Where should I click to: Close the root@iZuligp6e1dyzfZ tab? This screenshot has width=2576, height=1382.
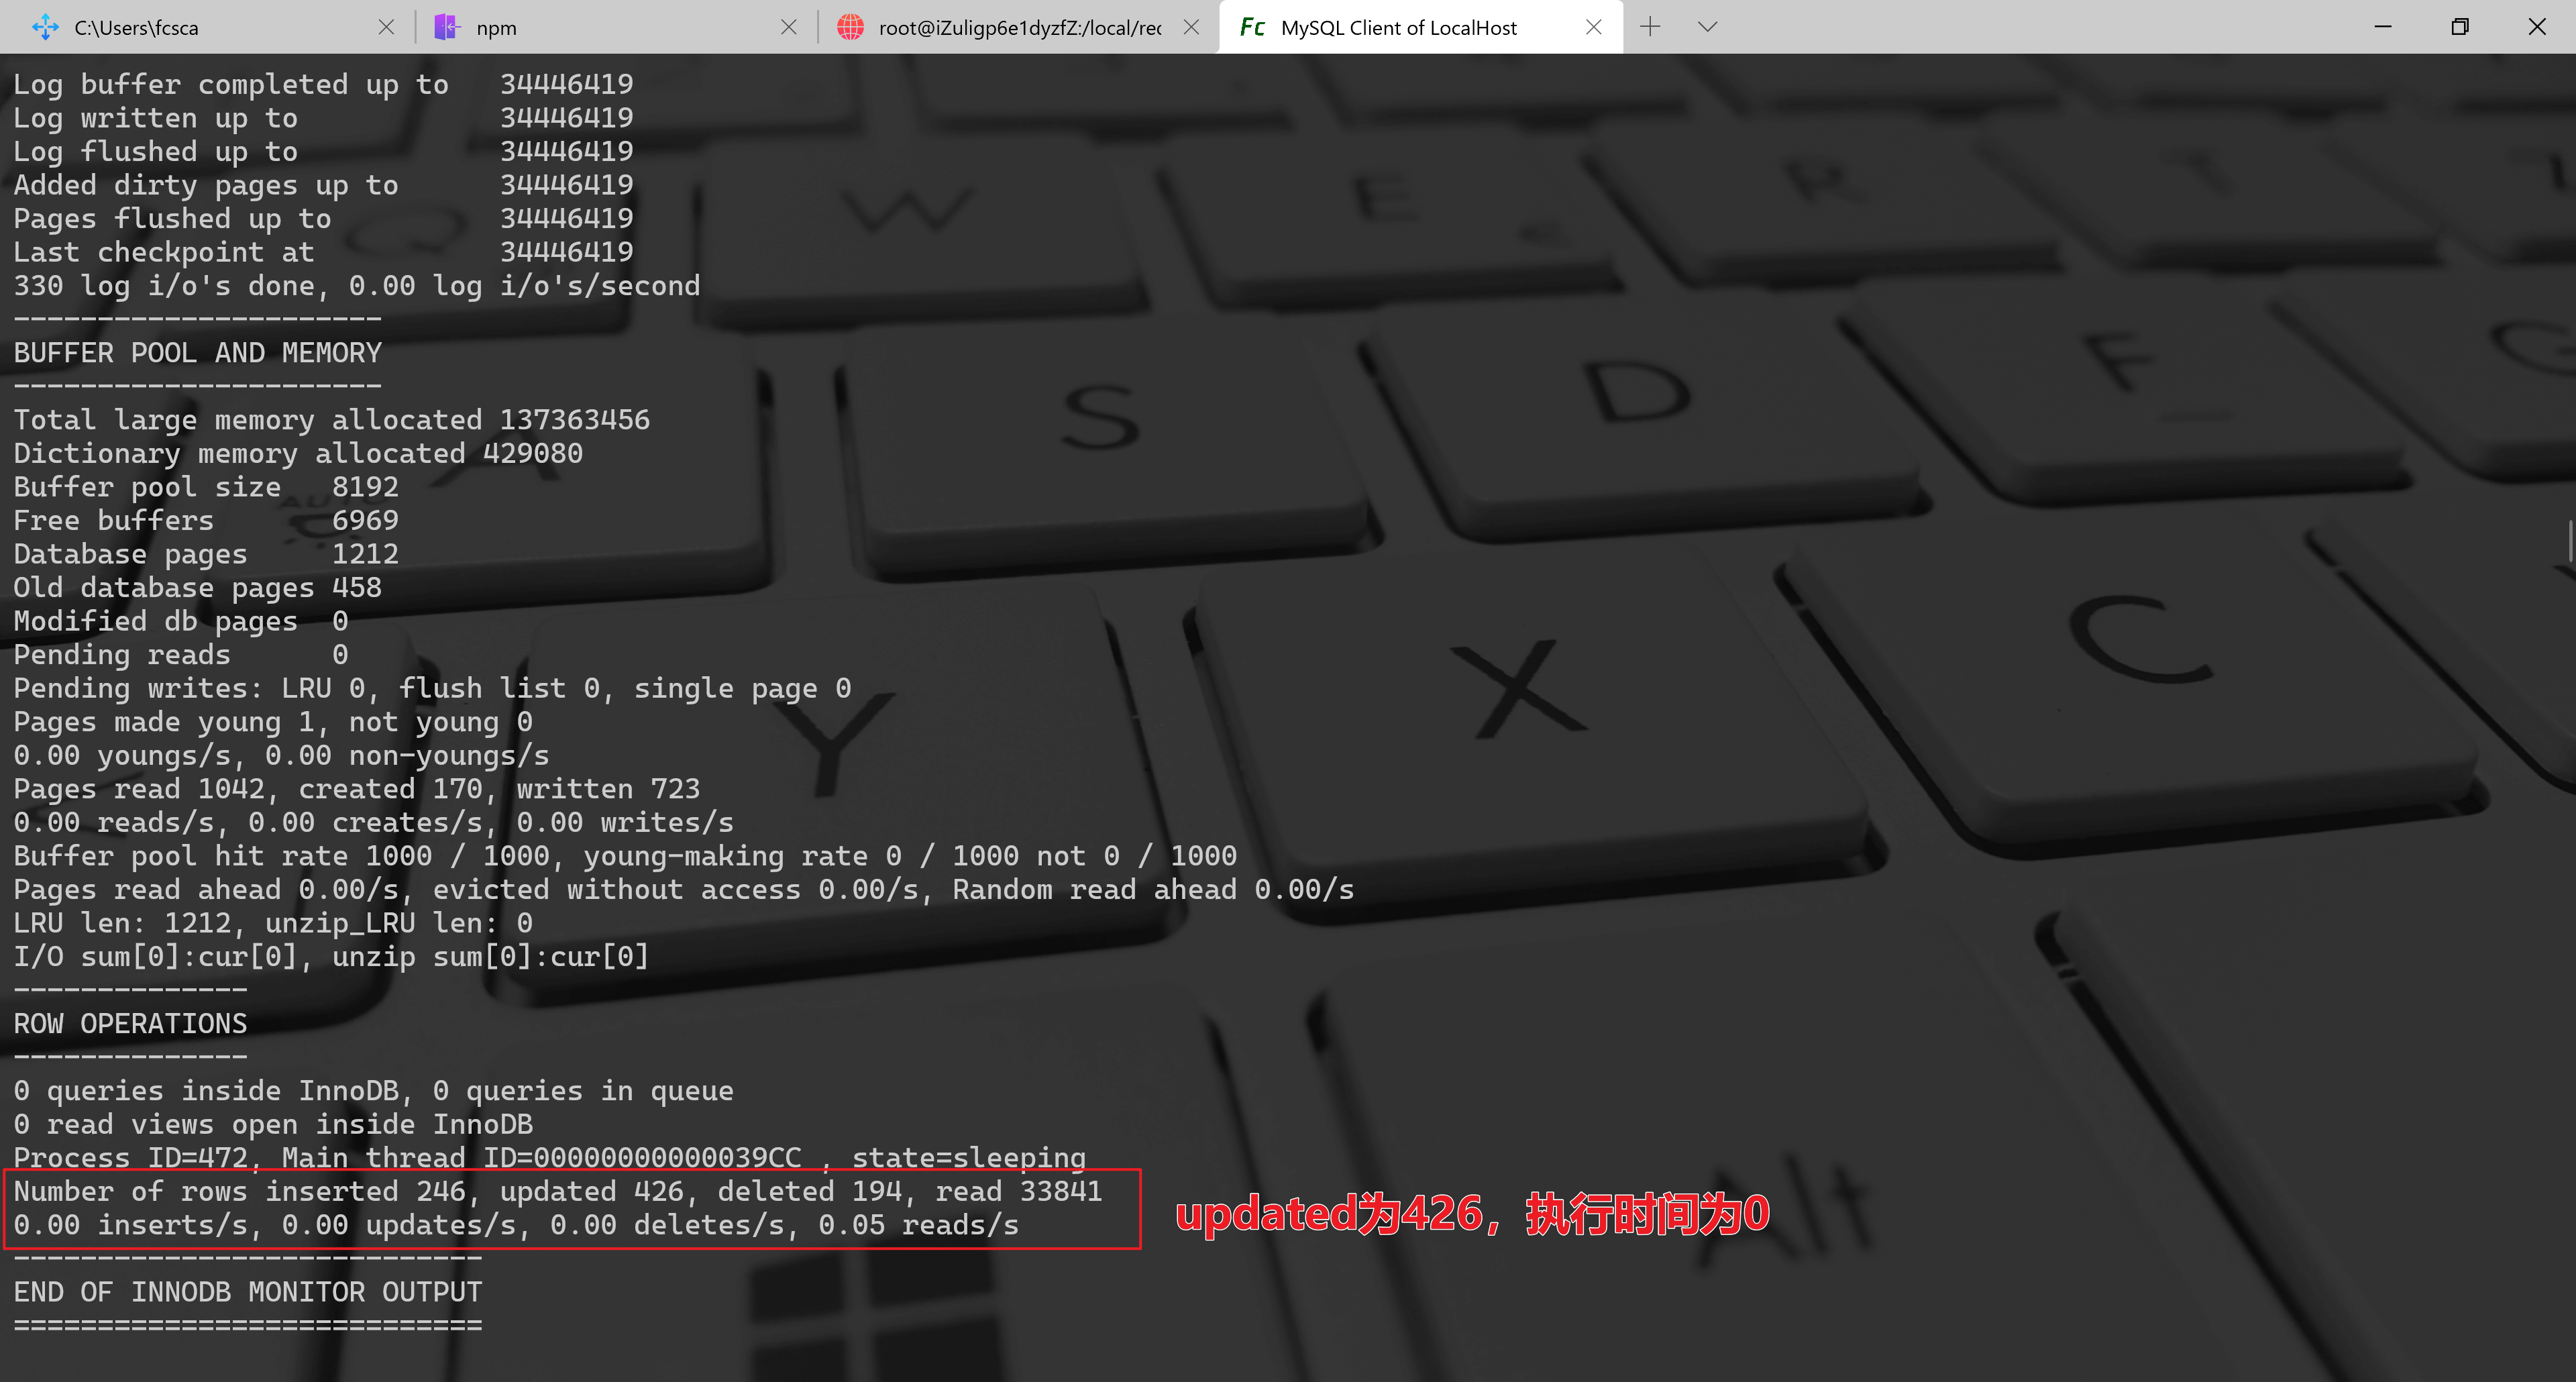(1191, 27)
